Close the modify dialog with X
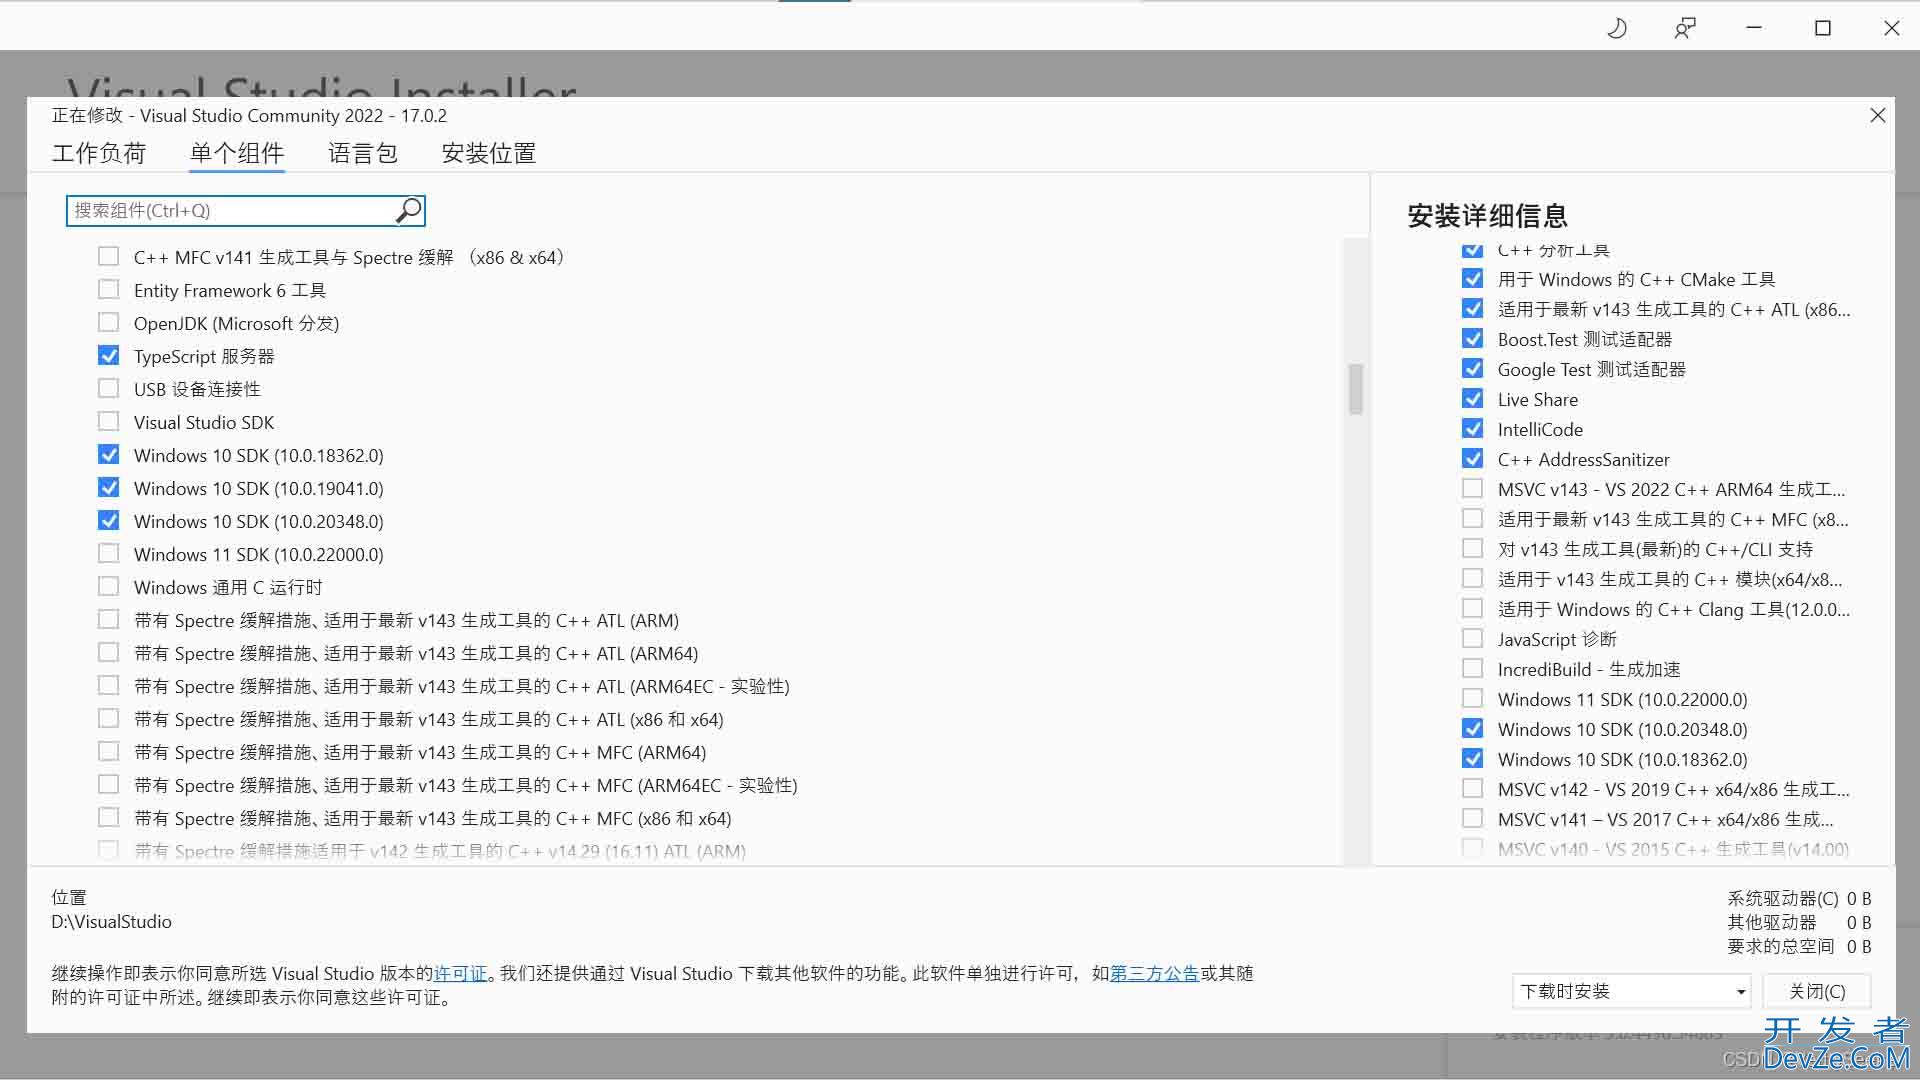The height and width of the screenshot is (1080, 1920). [1877, 115]
